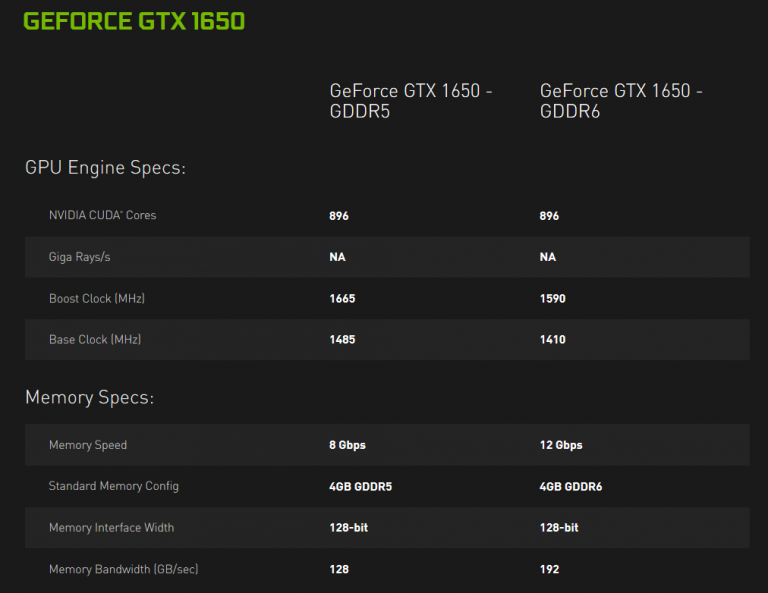Select the GeForce GTX 1650 - GDDR5 column header
The height and width of the screenshot is (593, 768).
click(411, 101)
